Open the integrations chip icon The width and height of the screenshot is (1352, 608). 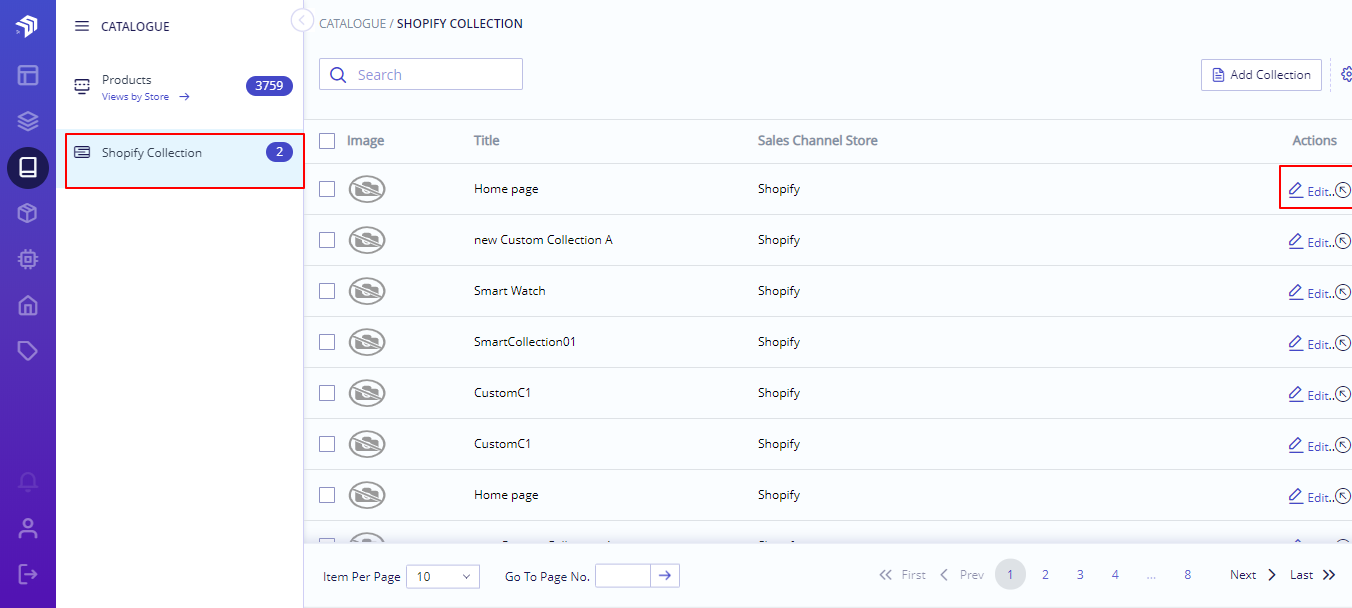click(28, 259)
